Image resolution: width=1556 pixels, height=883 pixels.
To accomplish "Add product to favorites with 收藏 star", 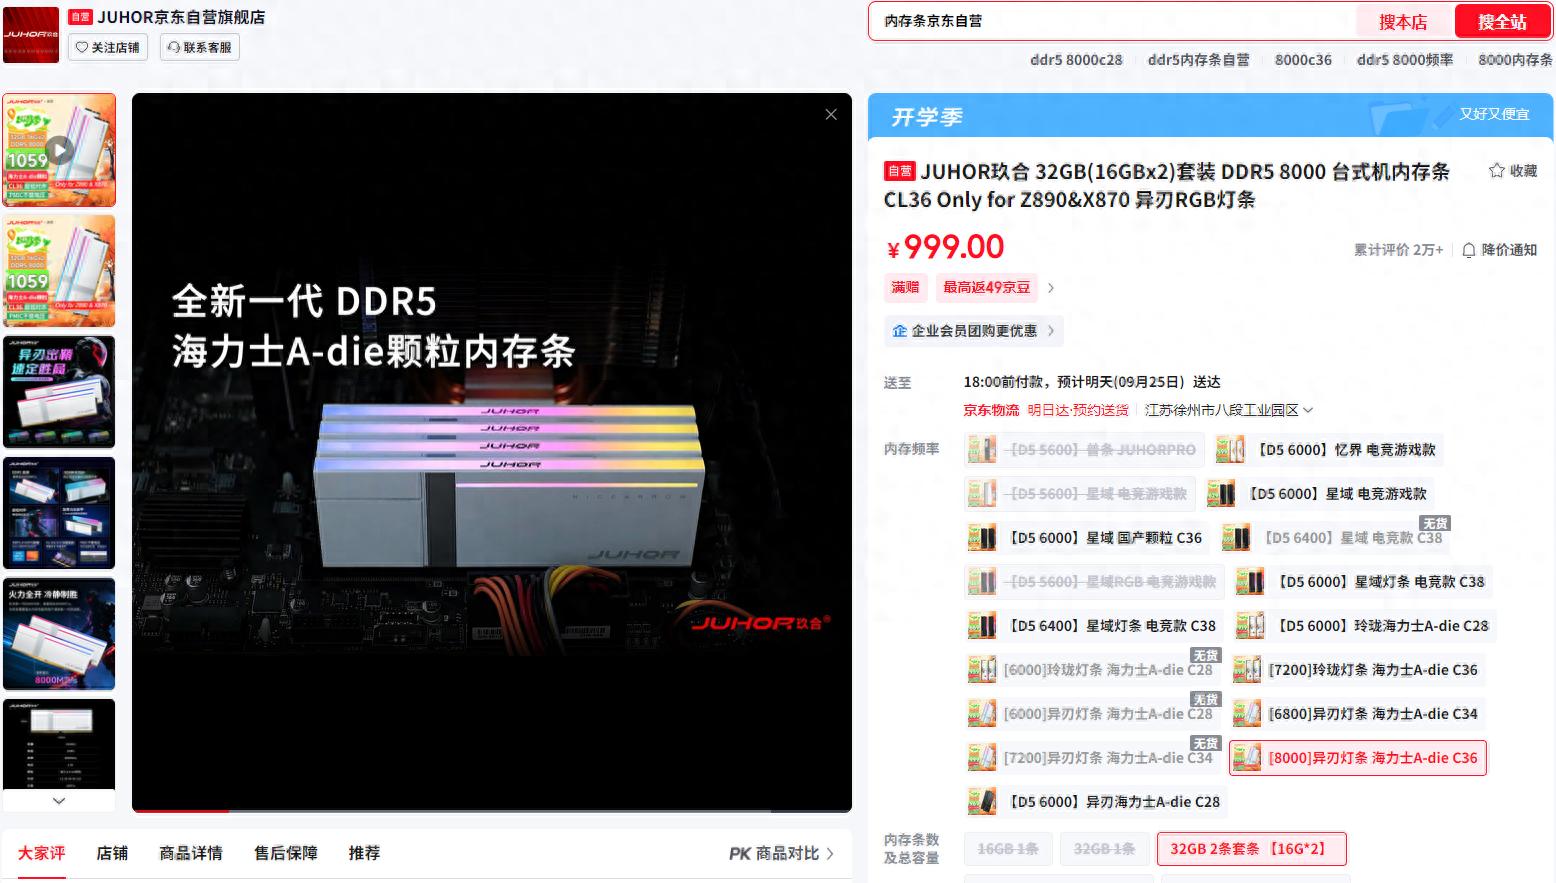I will [x=1512, y=171].
